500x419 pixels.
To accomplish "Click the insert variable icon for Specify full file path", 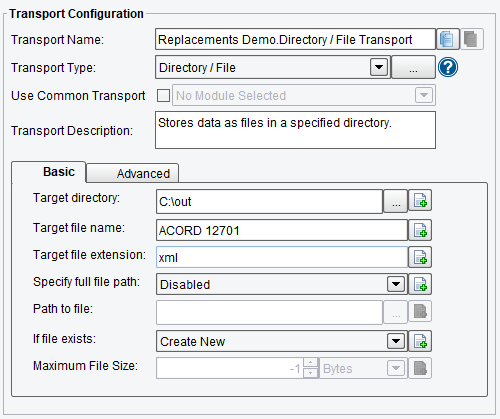I will point(420,284).
